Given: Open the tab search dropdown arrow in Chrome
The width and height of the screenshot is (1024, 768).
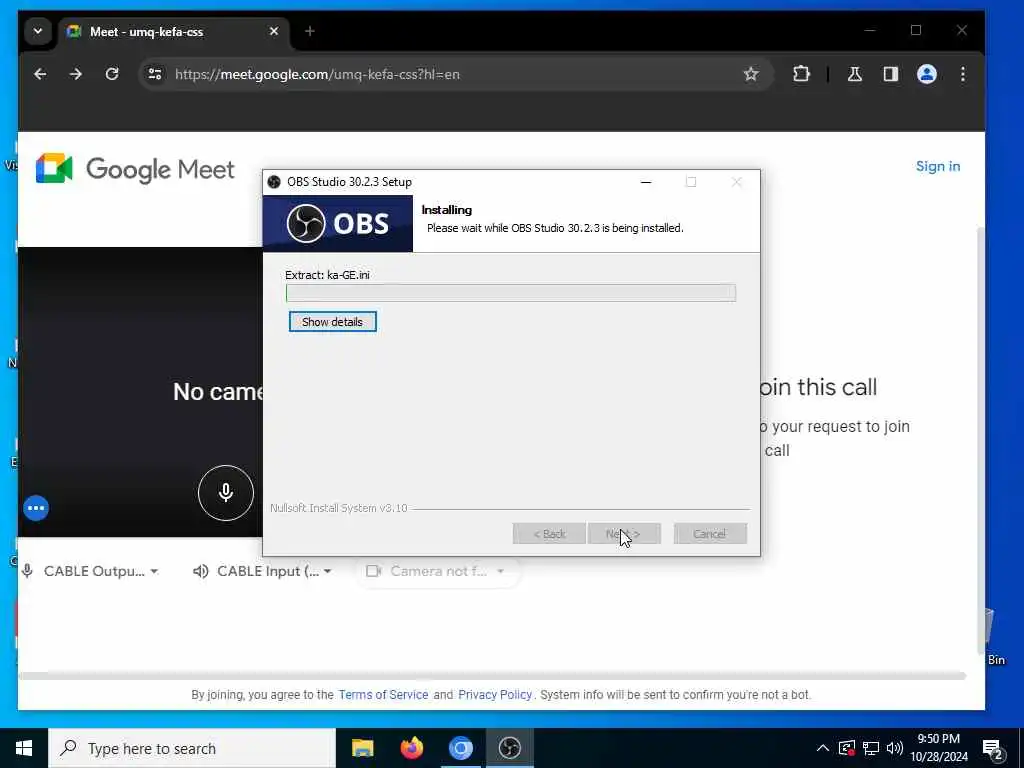Looking at the screenshot, I should 38,31.
